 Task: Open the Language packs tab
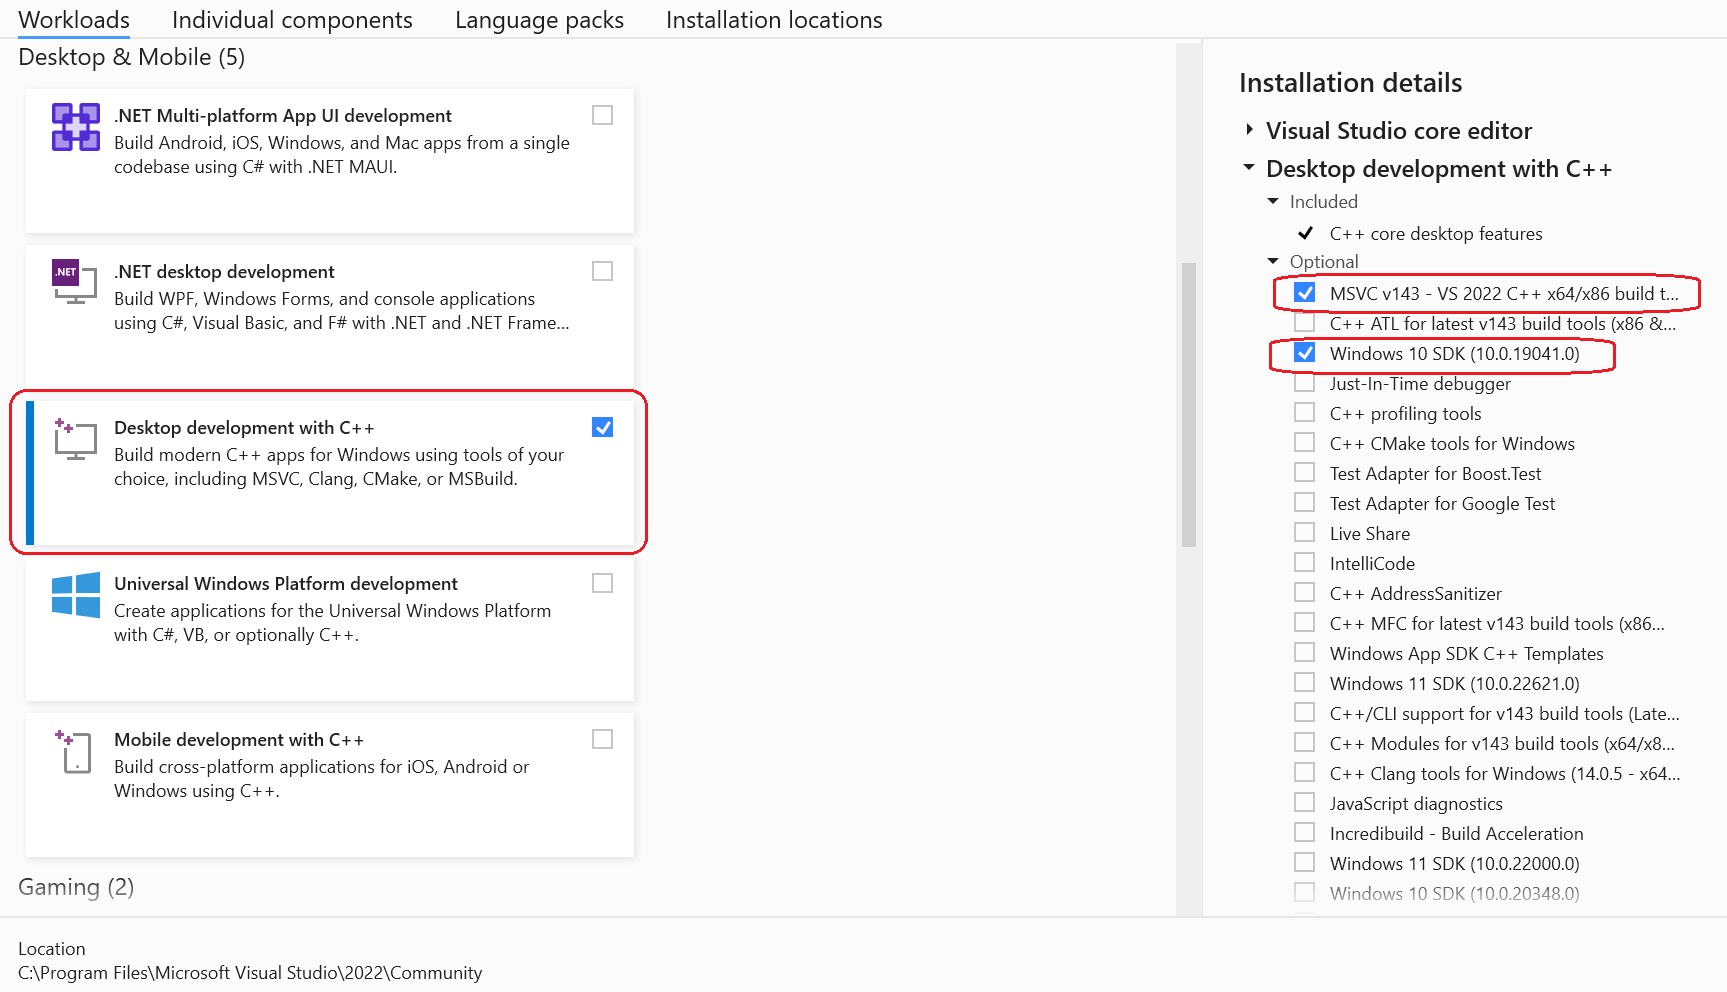coord(539,20)
